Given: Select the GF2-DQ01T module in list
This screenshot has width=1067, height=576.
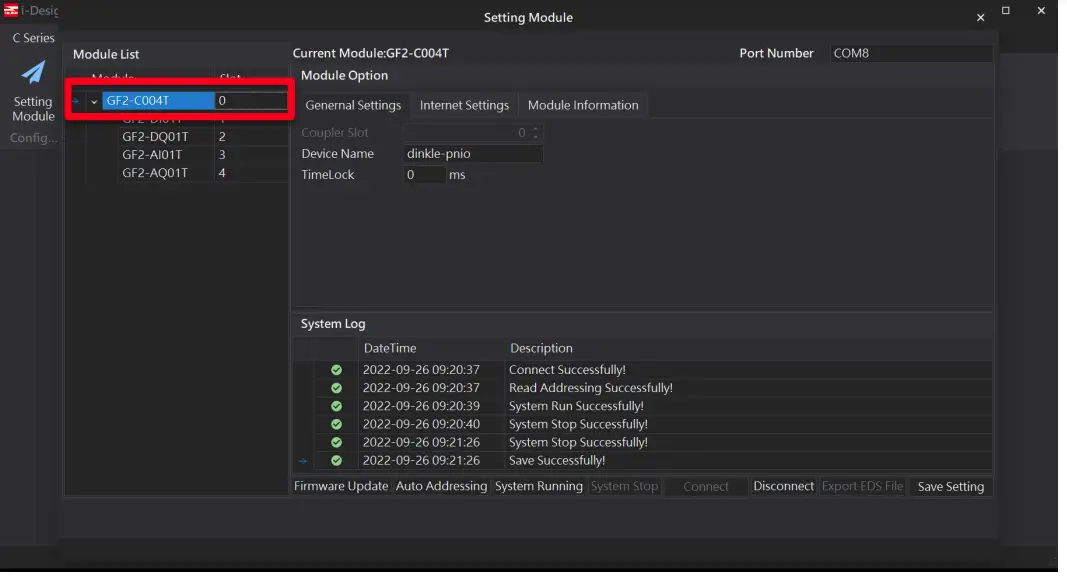Looking at the screenshot, I should coord(155,137).
